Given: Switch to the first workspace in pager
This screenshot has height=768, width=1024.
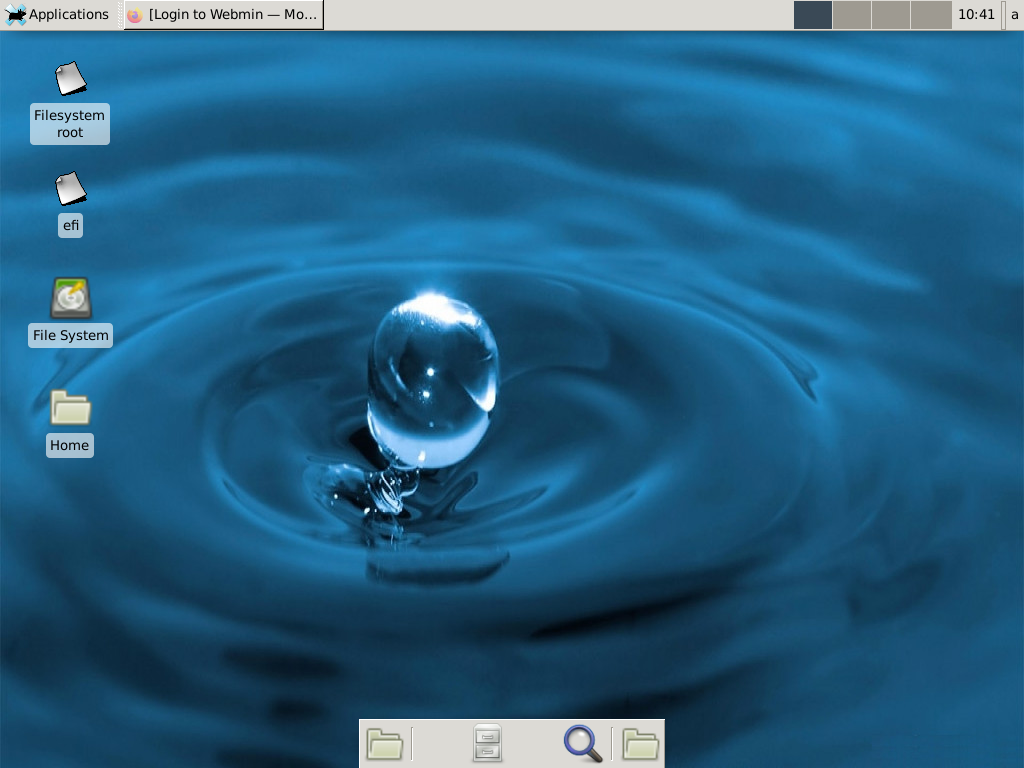Looking at the screenshot, I should (x=813, y=15).
